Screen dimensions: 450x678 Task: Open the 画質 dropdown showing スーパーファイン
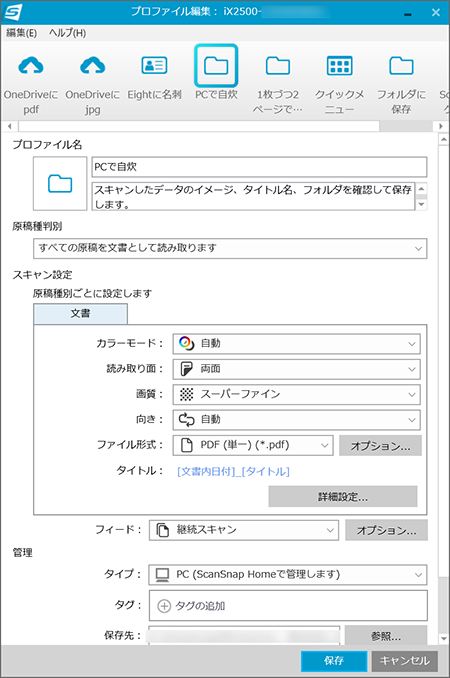(296, 394)
